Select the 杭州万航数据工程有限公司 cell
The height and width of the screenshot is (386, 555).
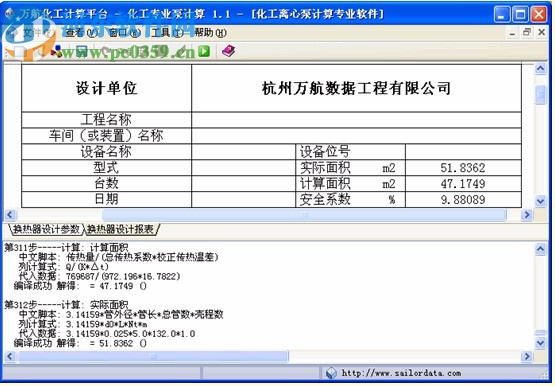(356, 88)
